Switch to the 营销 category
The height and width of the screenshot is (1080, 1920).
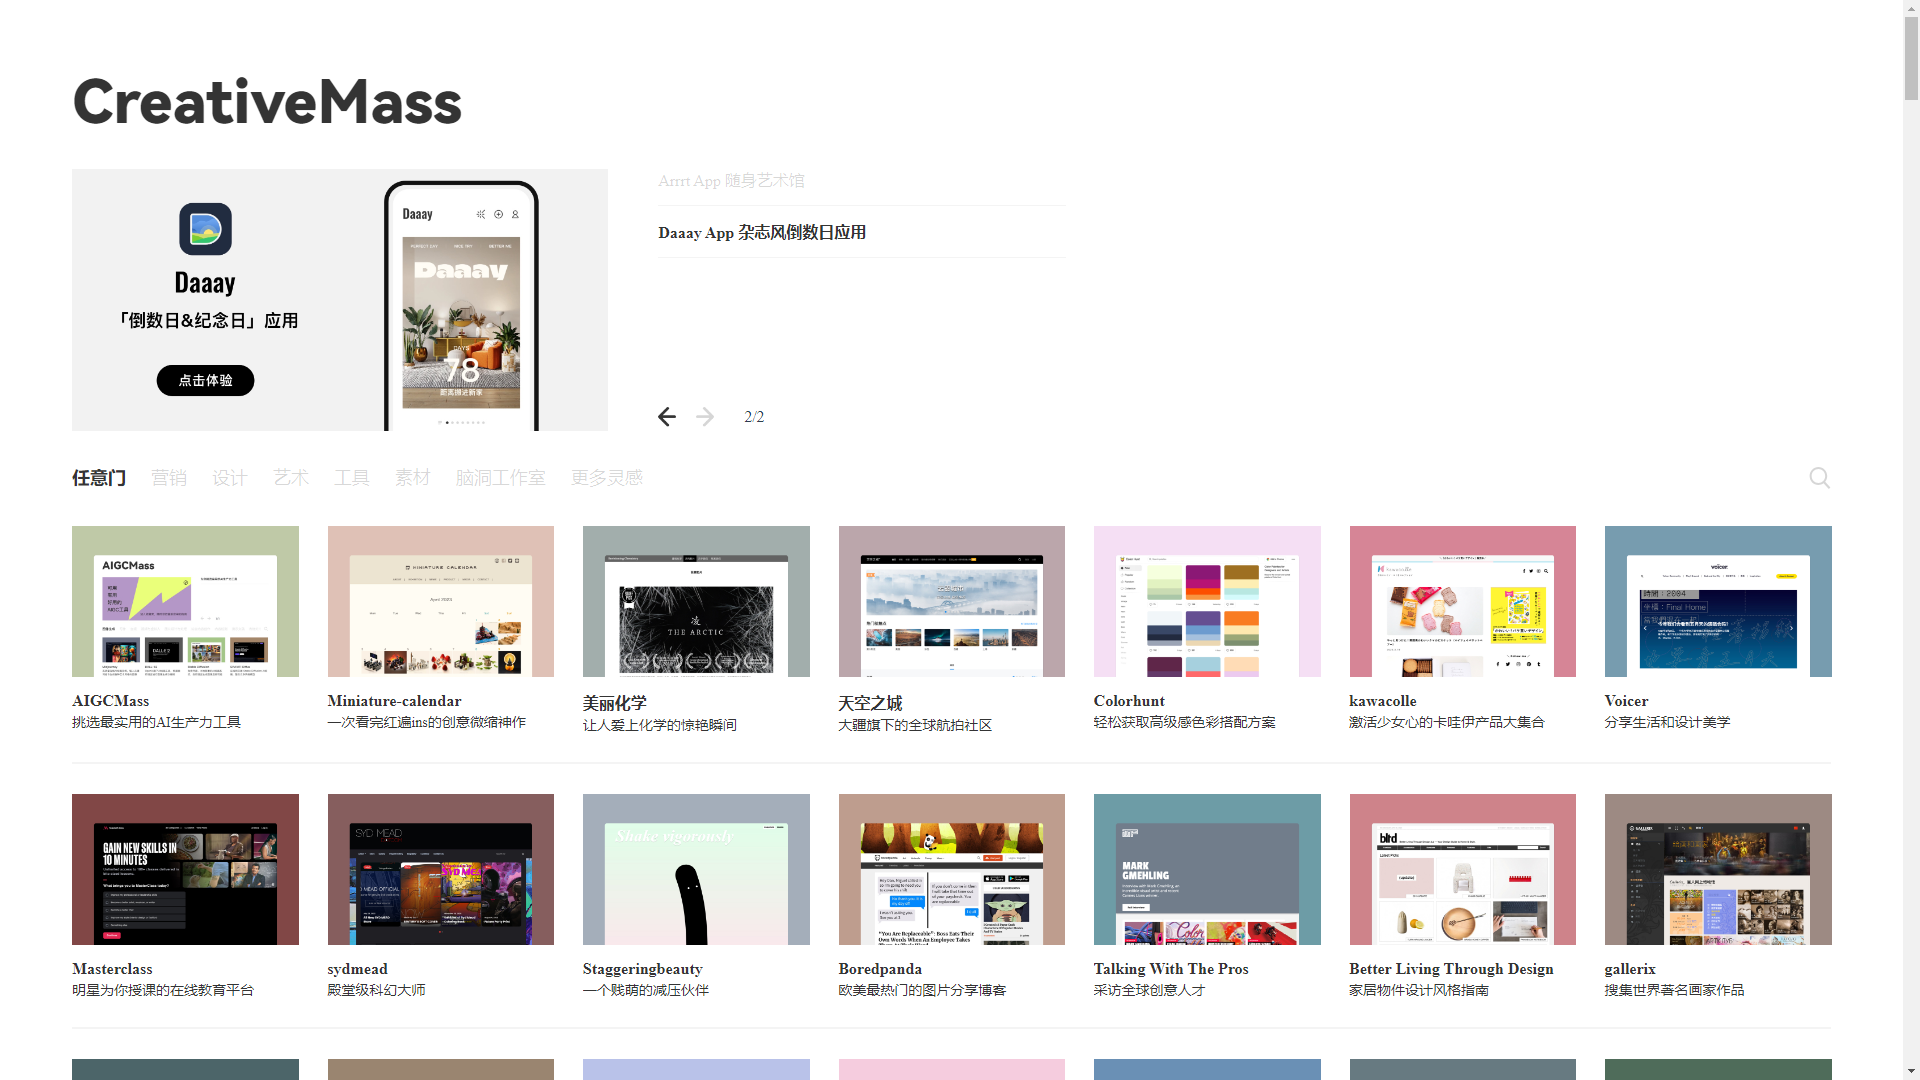[168, 478]
